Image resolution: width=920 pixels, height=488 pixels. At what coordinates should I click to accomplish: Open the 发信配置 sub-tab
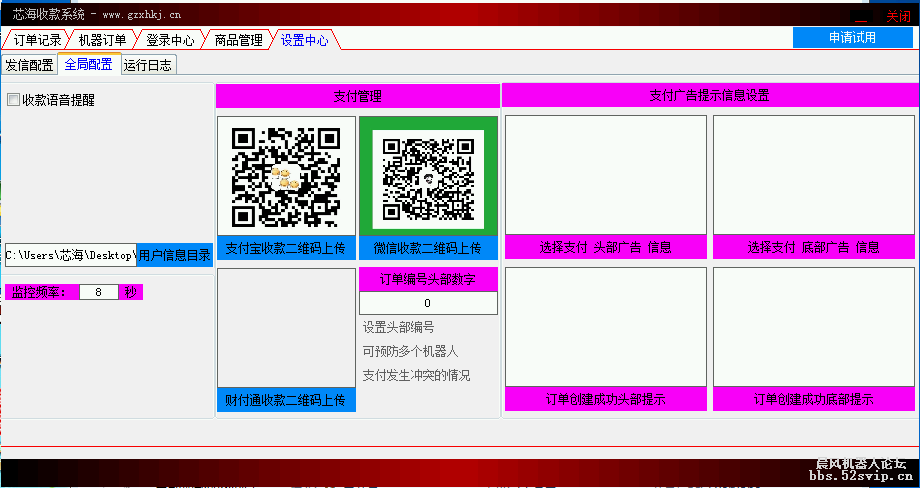(x=29, y=65)
